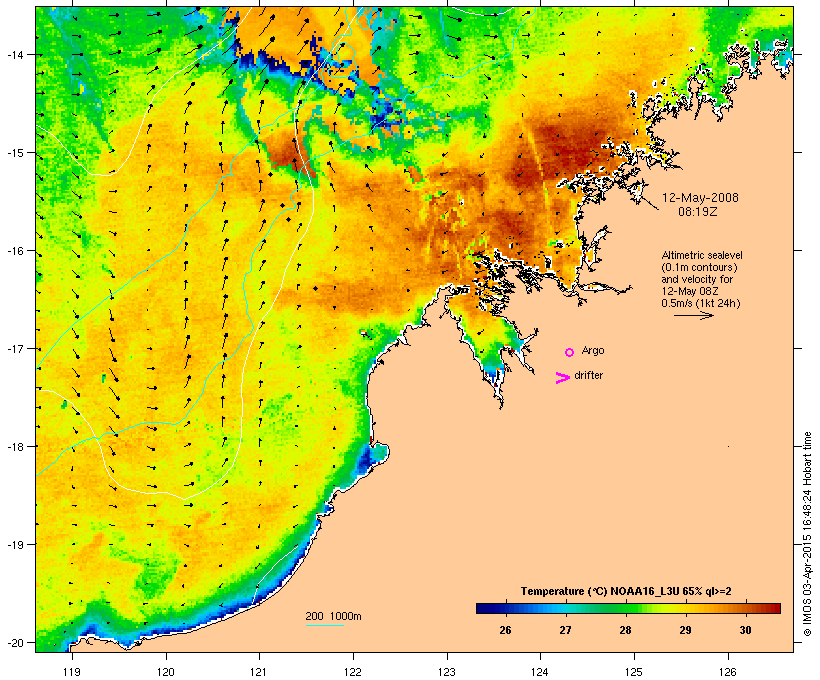Click the magenta drifter arrowhead symbol
Screen dimensions: 820x680
click(x=563, y=378)
